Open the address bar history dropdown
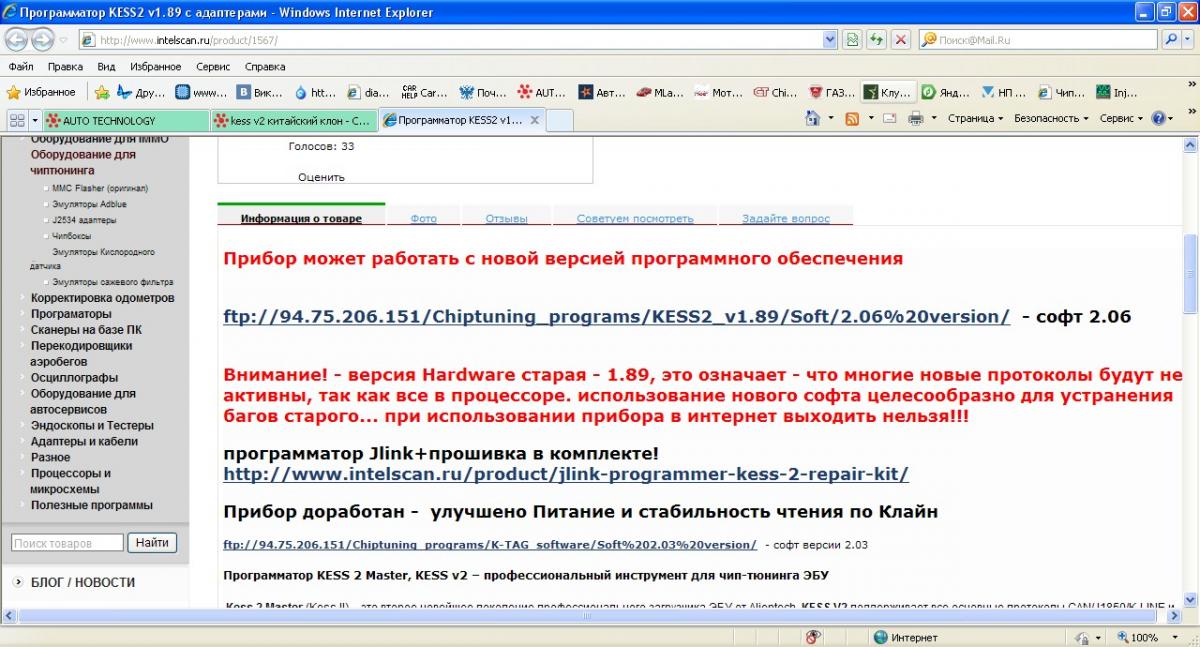The width and height of the screenshot is (1200, 647). tap(830, 40)
